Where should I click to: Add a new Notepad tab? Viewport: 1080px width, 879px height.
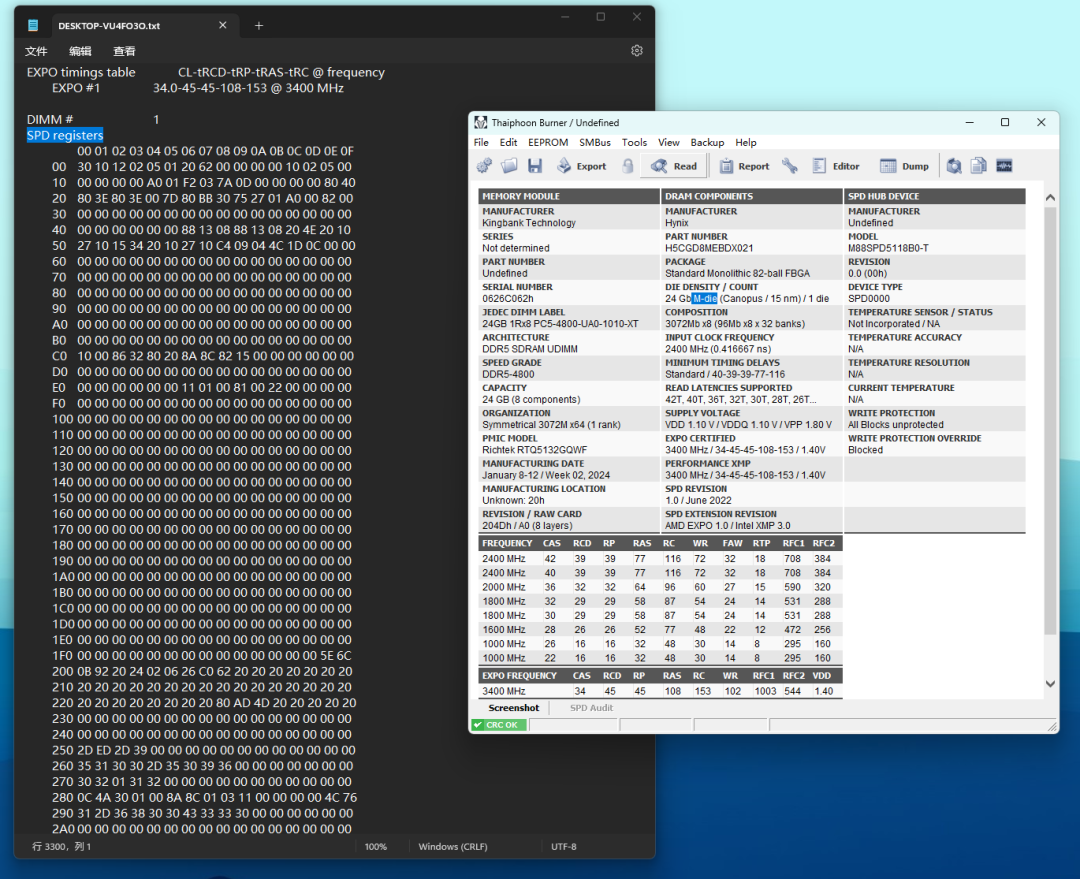[259, 25]
